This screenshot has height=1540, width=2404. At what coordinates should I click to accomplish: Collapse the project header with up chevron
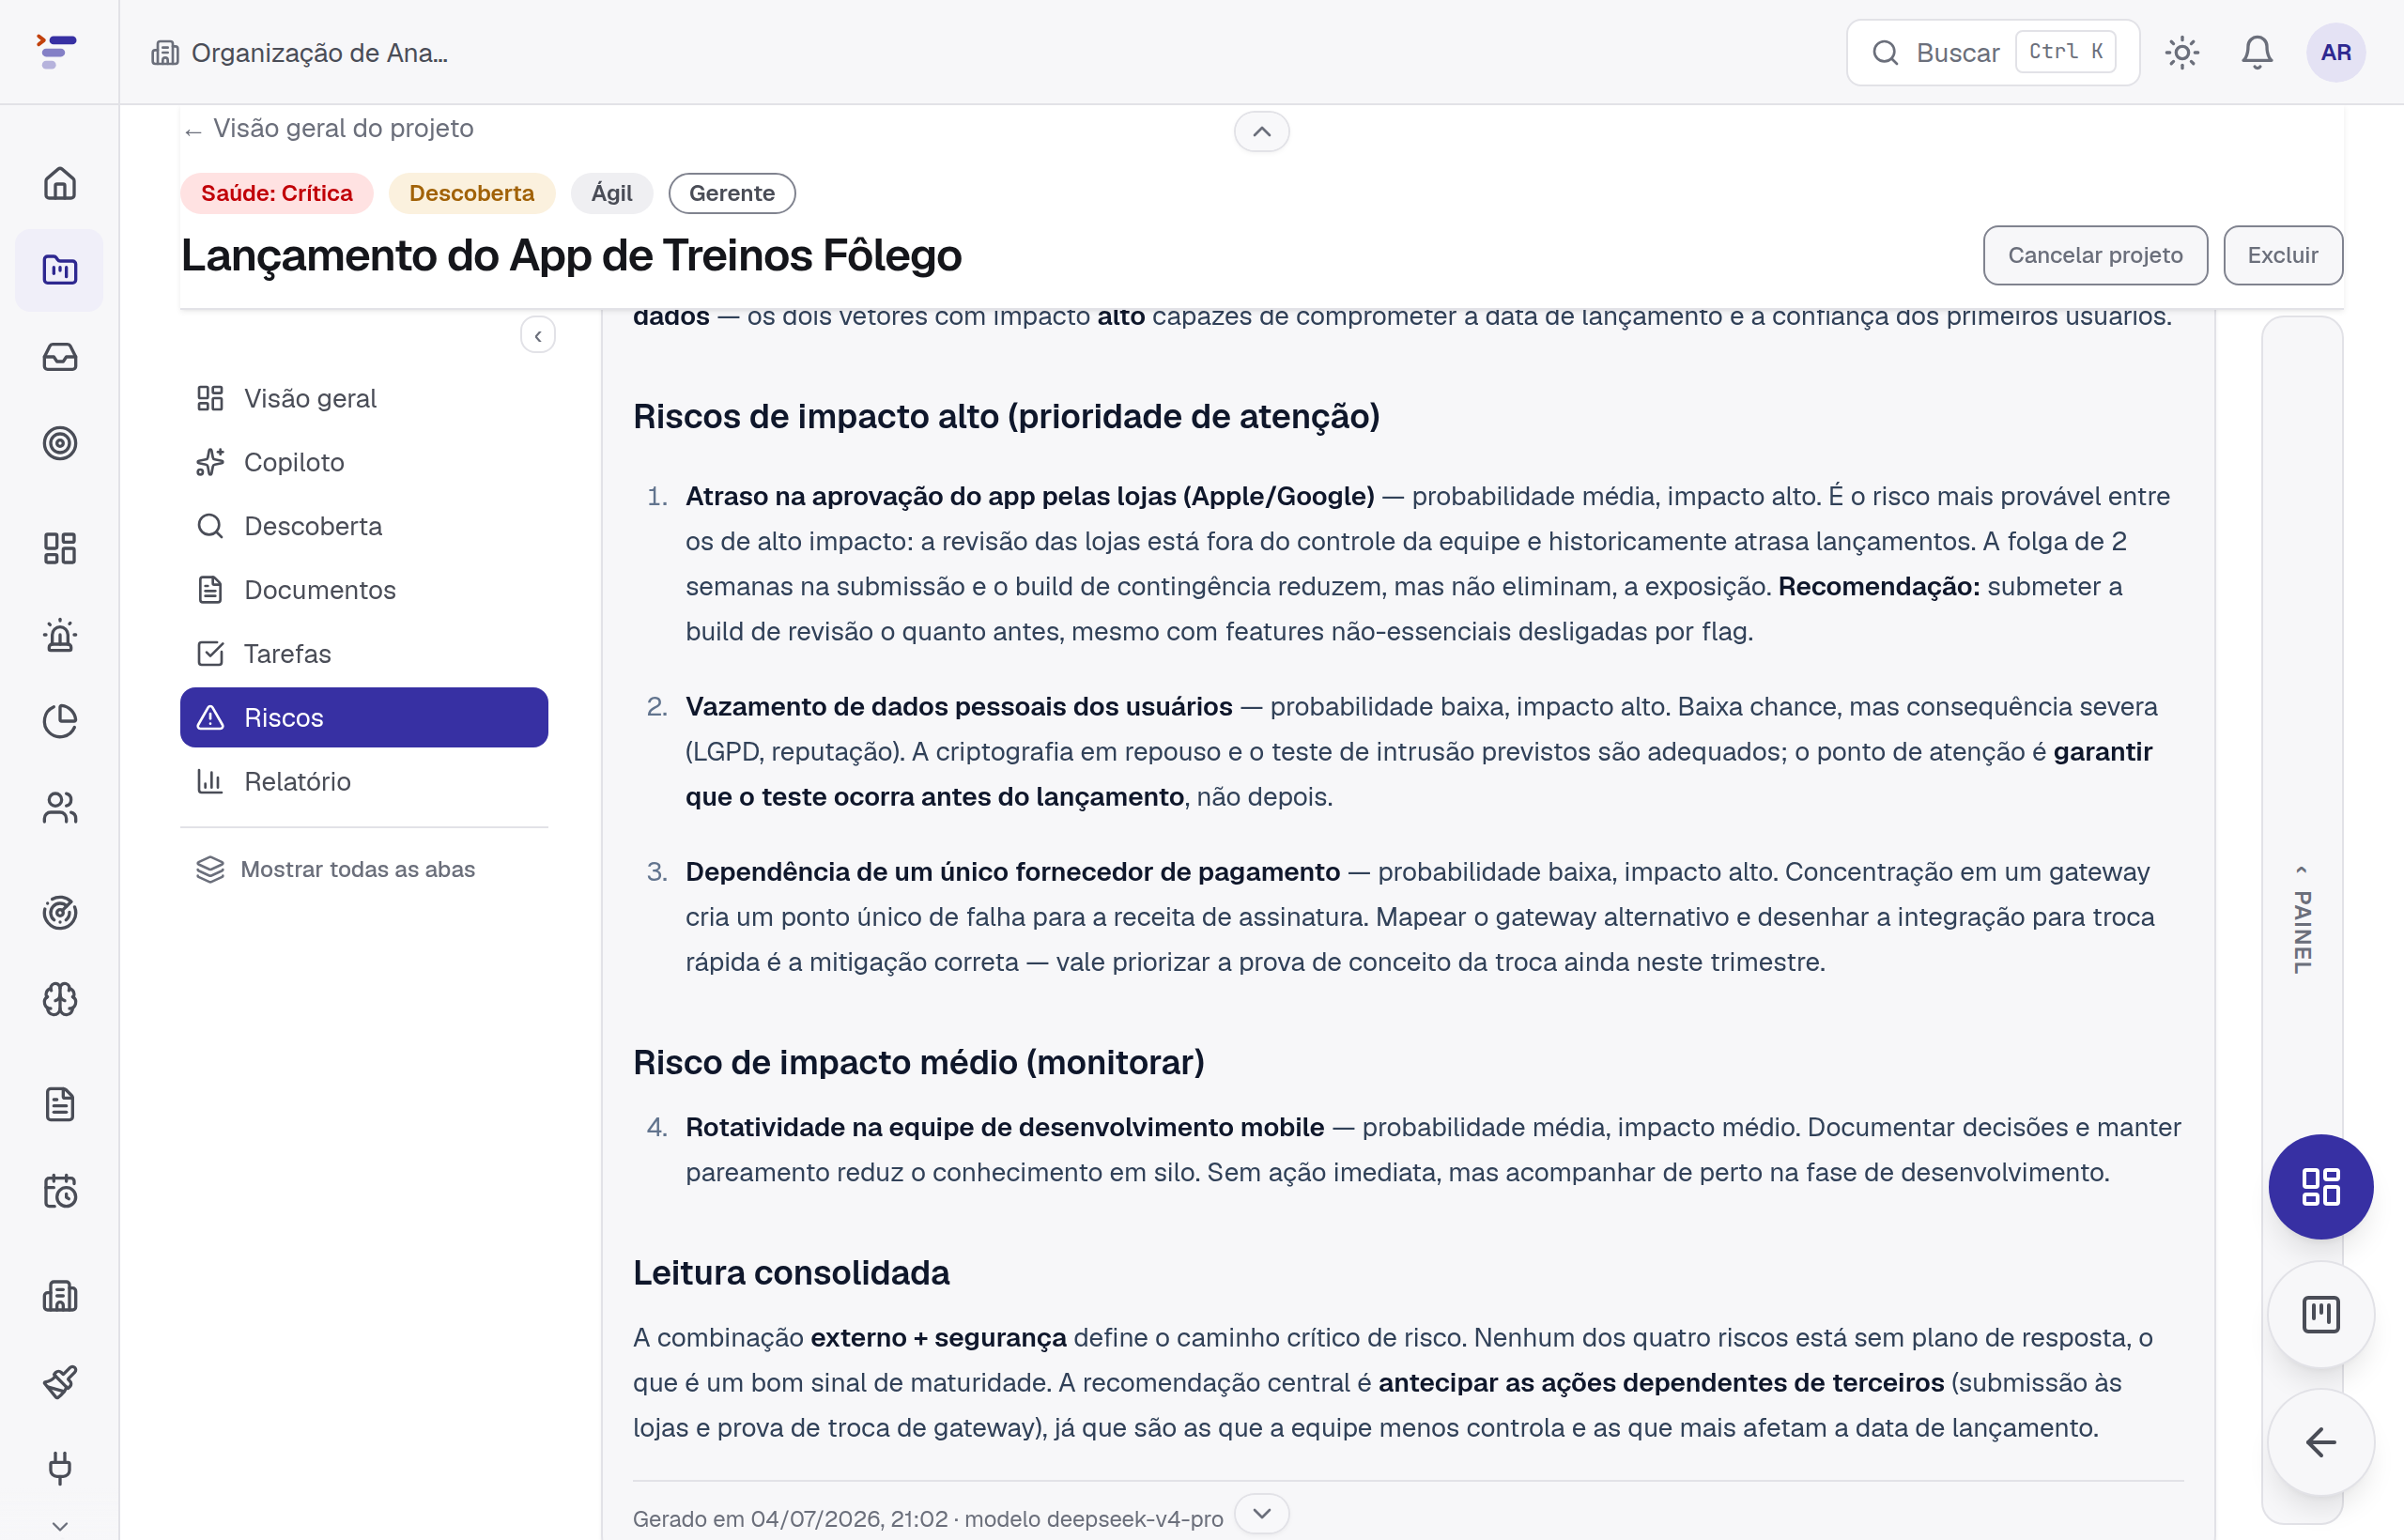click(1261, 132)
